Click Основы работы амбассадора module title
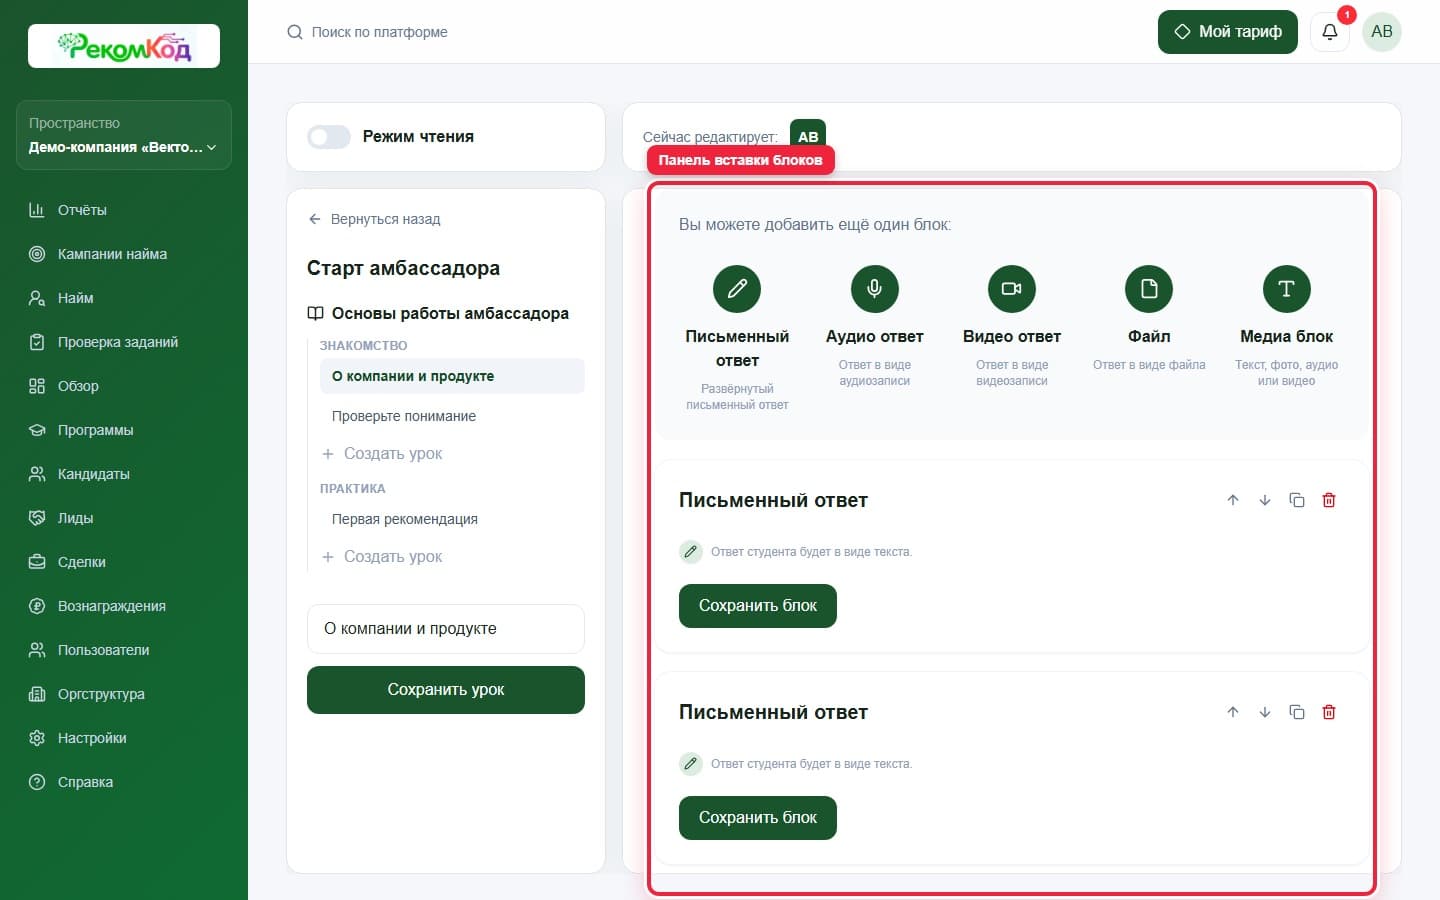 tap(450, 313)
